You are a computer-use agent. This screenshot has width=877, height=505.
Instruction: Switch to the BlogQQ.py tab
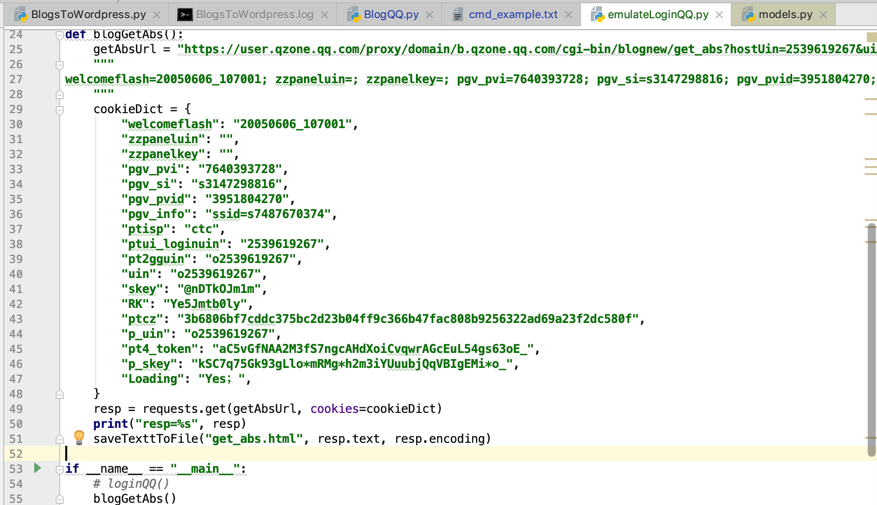coord(391,15)
